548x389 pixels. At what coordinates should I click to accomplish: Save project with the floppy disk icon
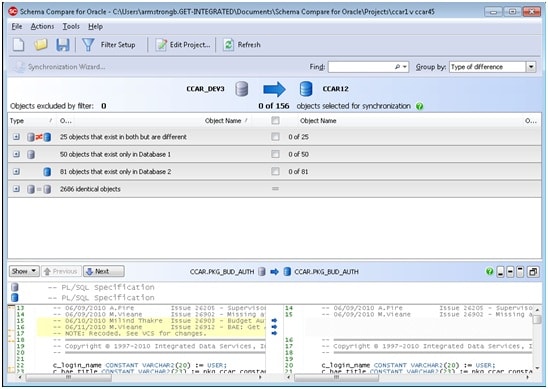[63, 45]
